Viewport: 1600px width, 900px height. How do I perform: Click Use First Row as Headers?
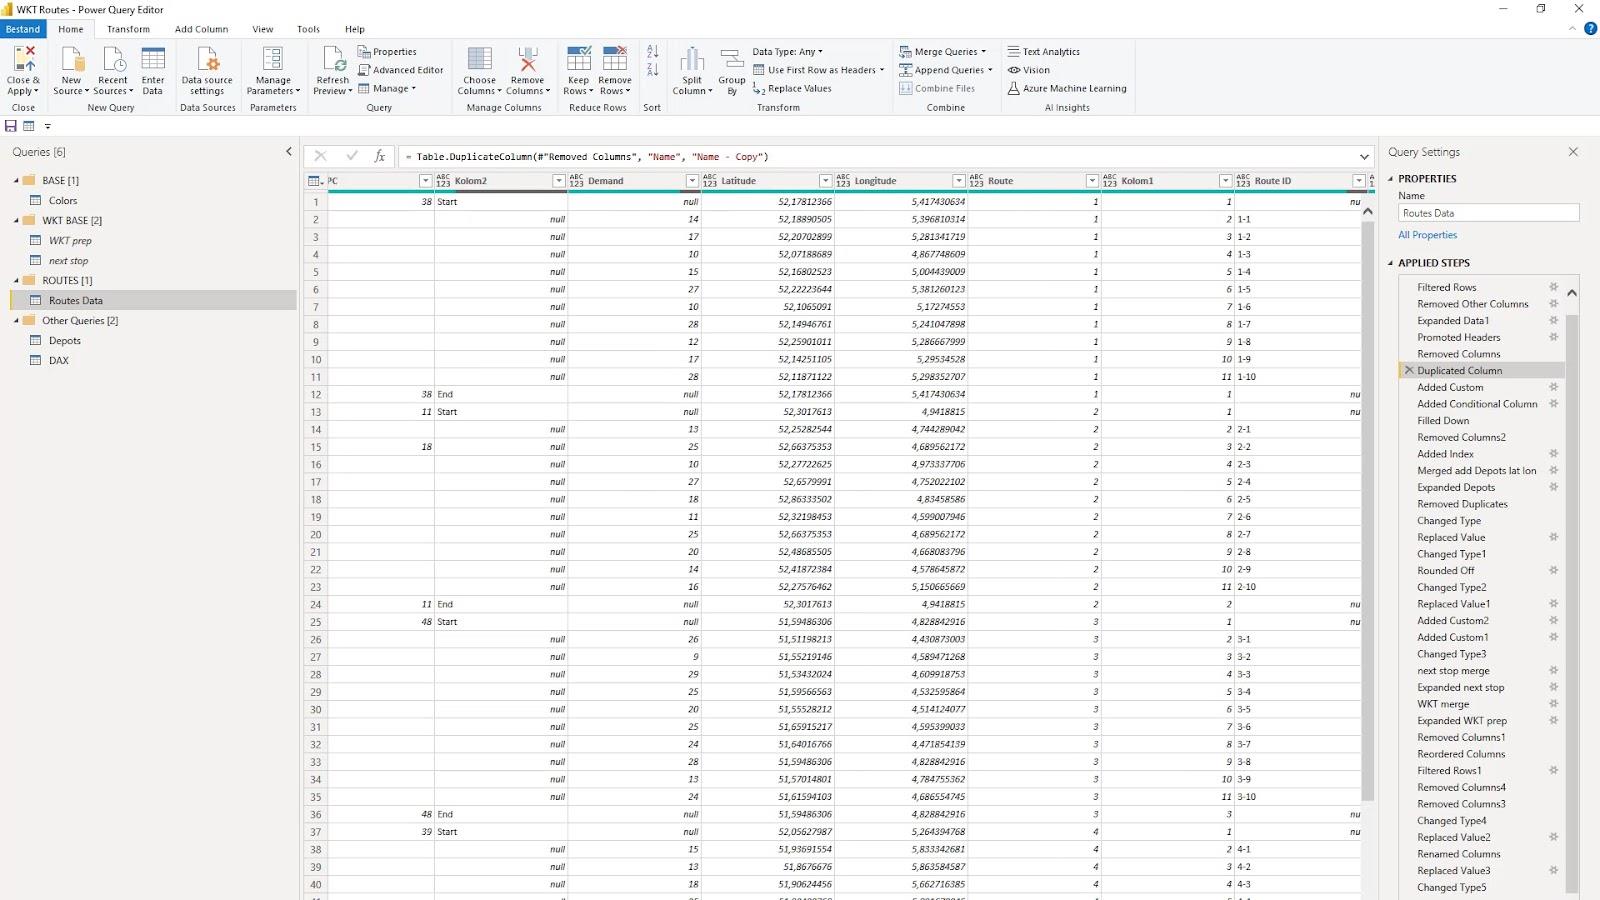819,70
